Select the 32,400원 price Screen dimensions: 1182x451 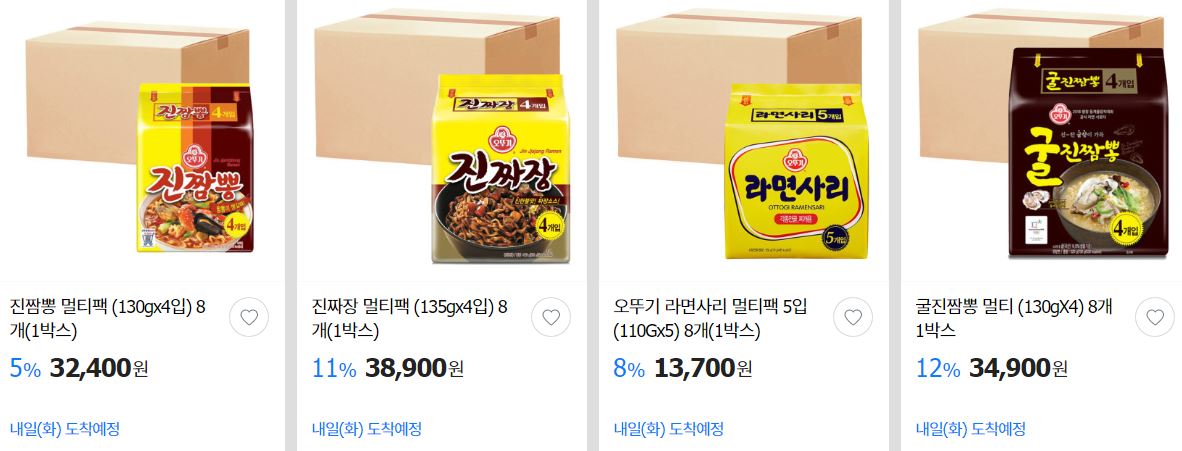coord(99,368)
